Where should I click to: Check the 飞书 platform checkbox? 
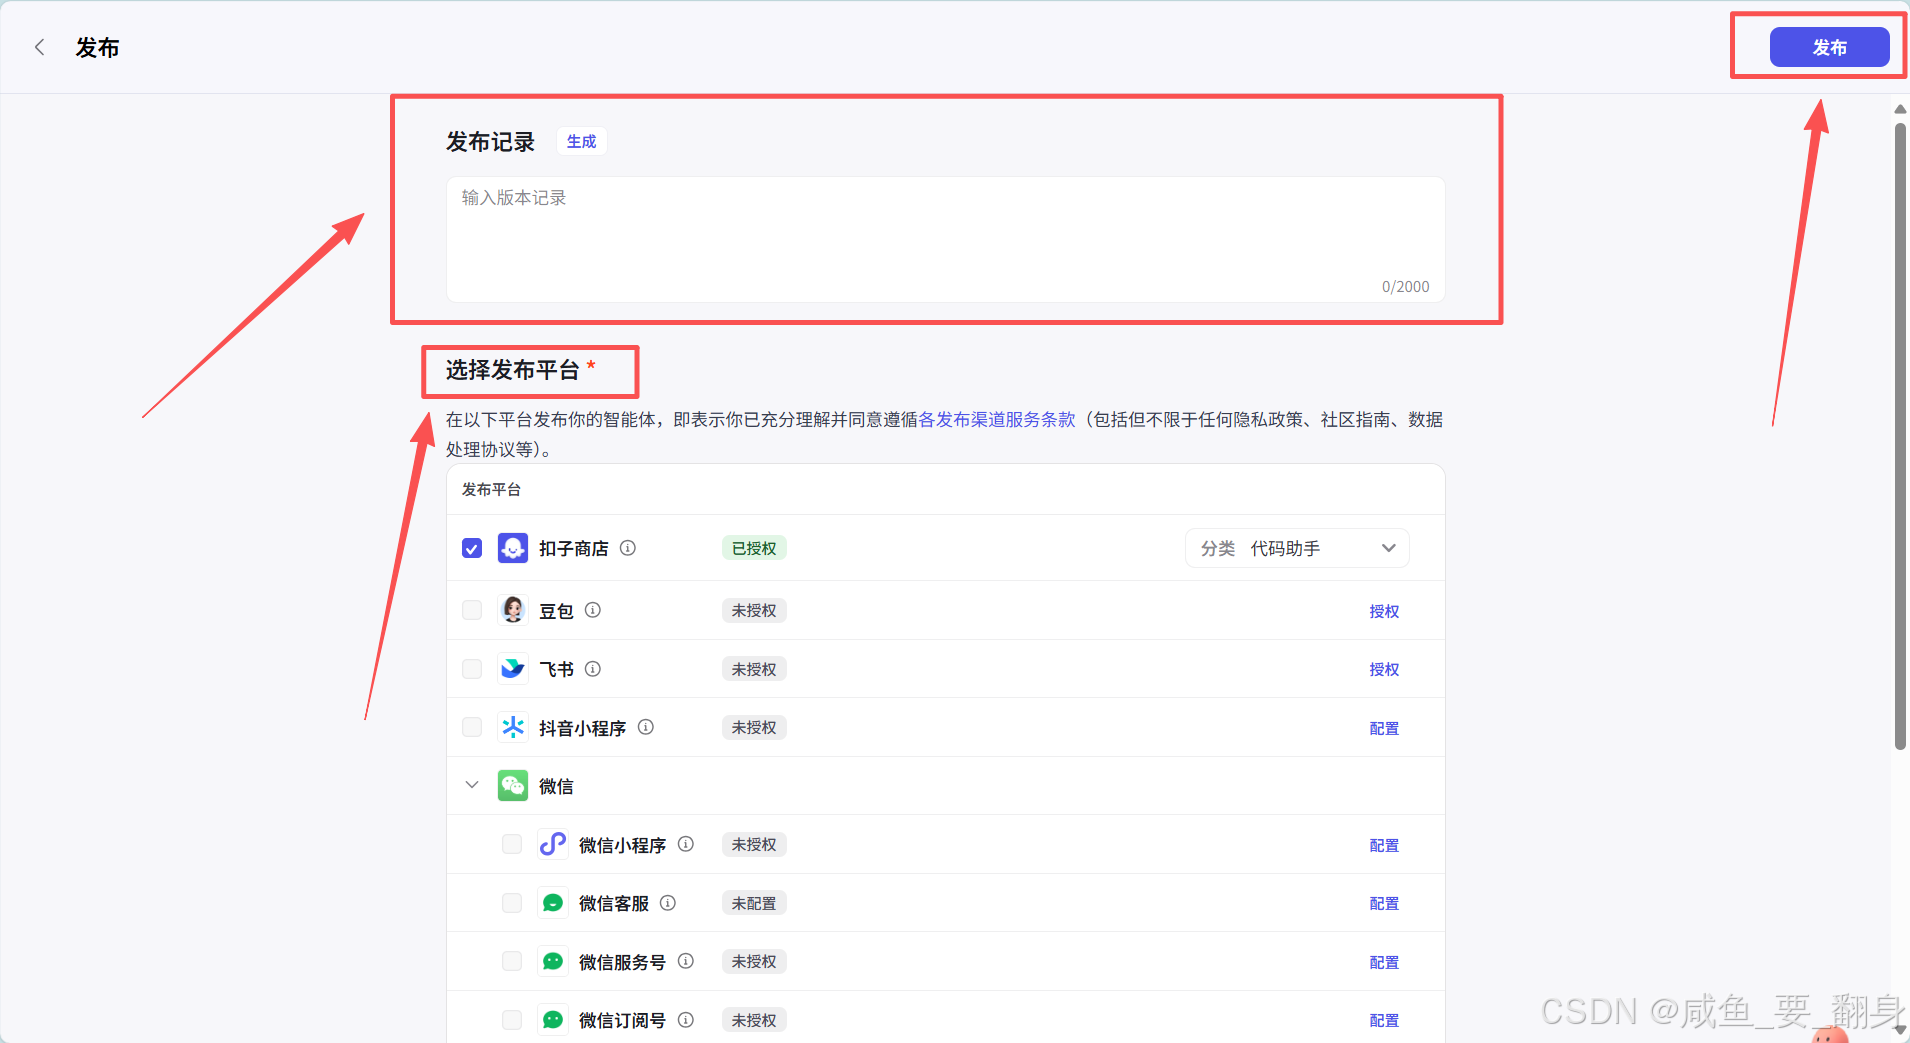click(x=472, y=669)
